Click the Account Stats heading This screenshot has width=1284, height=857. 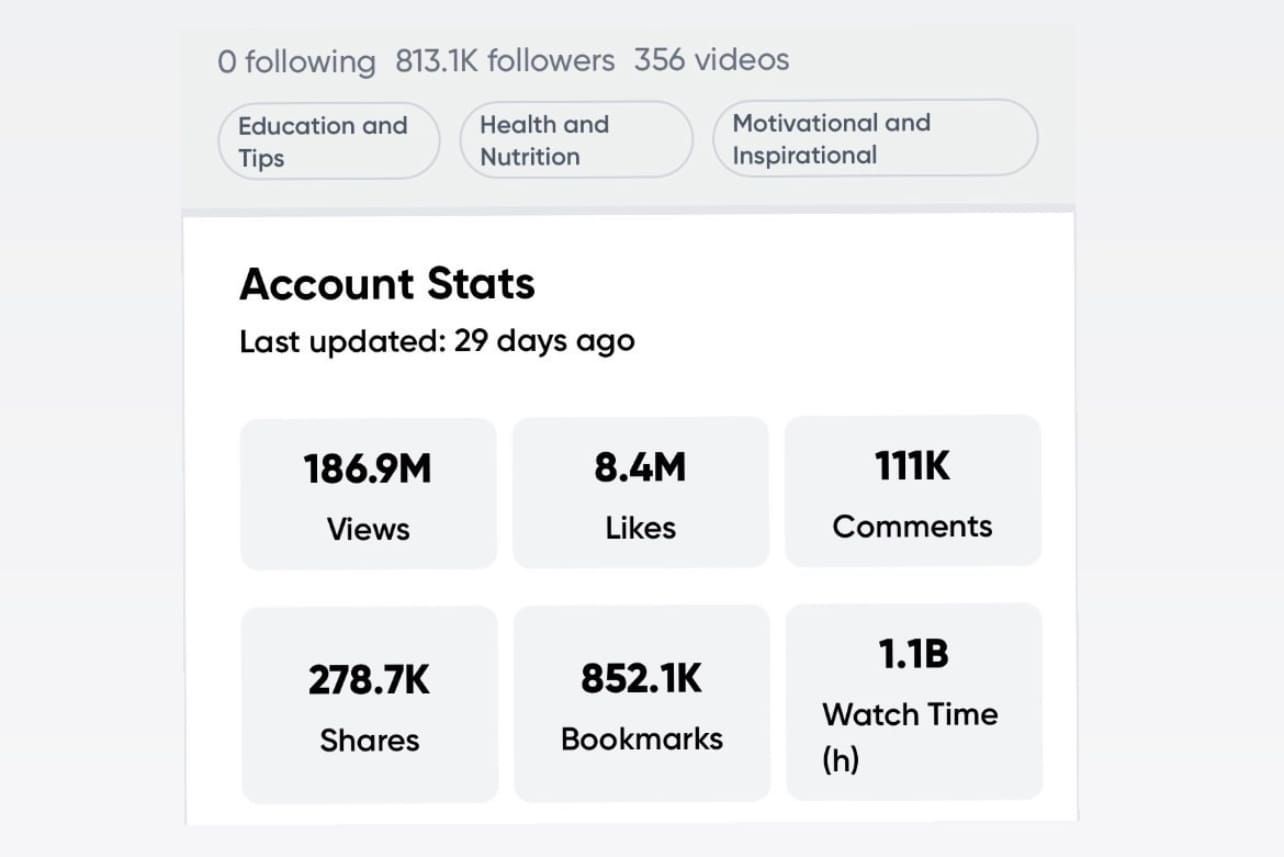coord(387,284)
